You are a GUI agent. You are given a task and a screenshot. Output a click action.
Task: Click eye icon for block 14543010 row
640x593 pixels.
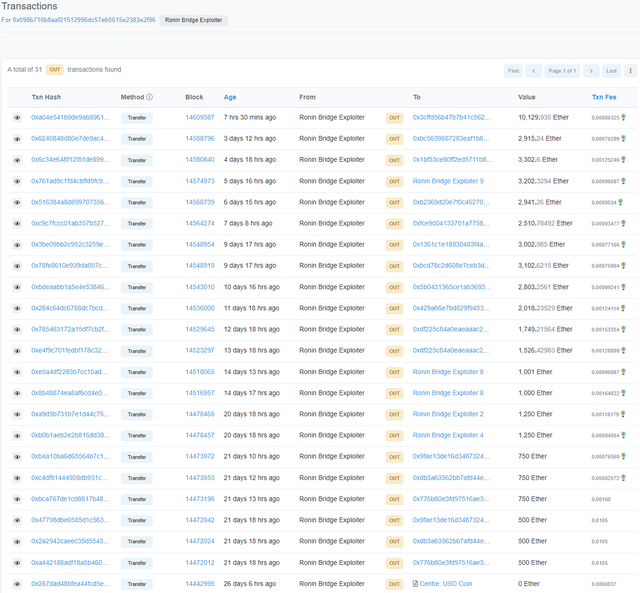(17, 287)
